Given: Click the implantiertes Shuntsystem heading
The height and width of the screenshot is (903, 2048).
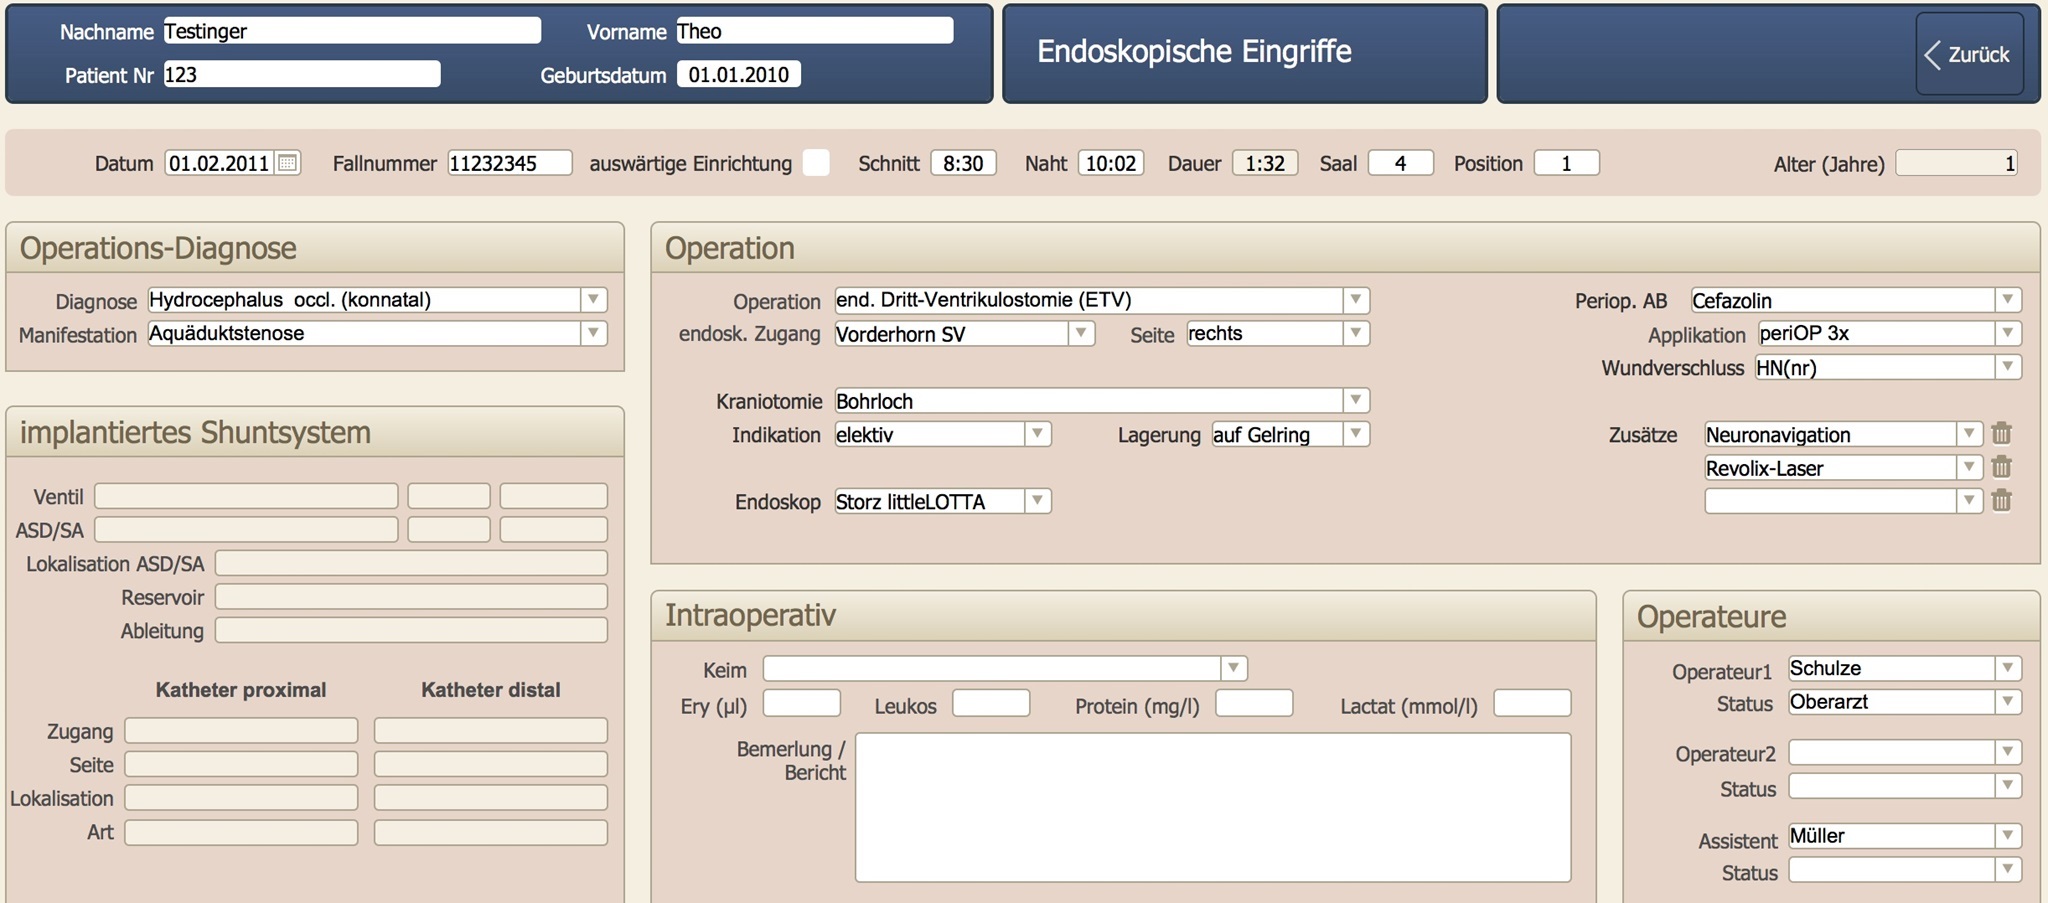Looking at the screenshot, I should click(x=195, y=432).
